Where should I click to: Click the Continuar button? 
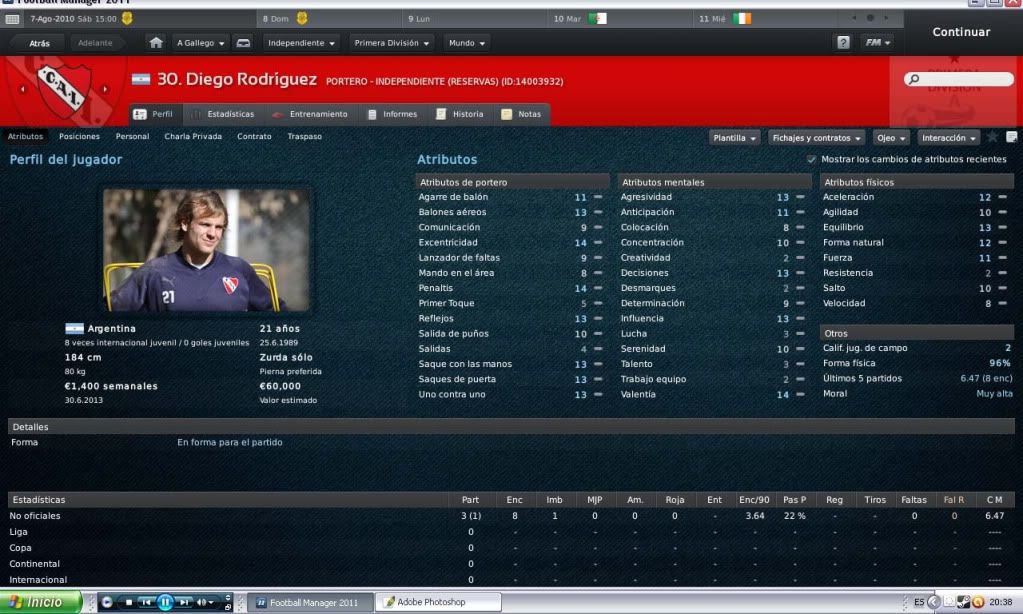coord(961,32)
